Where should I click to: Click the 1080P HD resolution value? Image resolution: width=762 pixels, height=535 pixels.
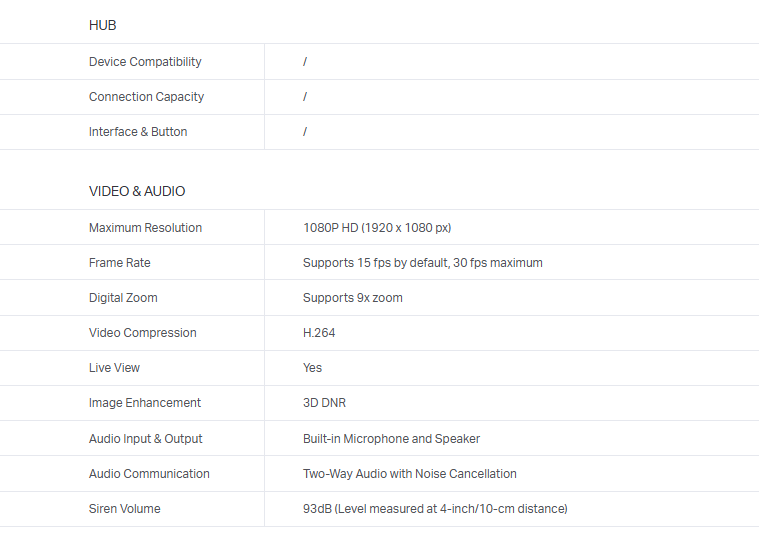377,228
